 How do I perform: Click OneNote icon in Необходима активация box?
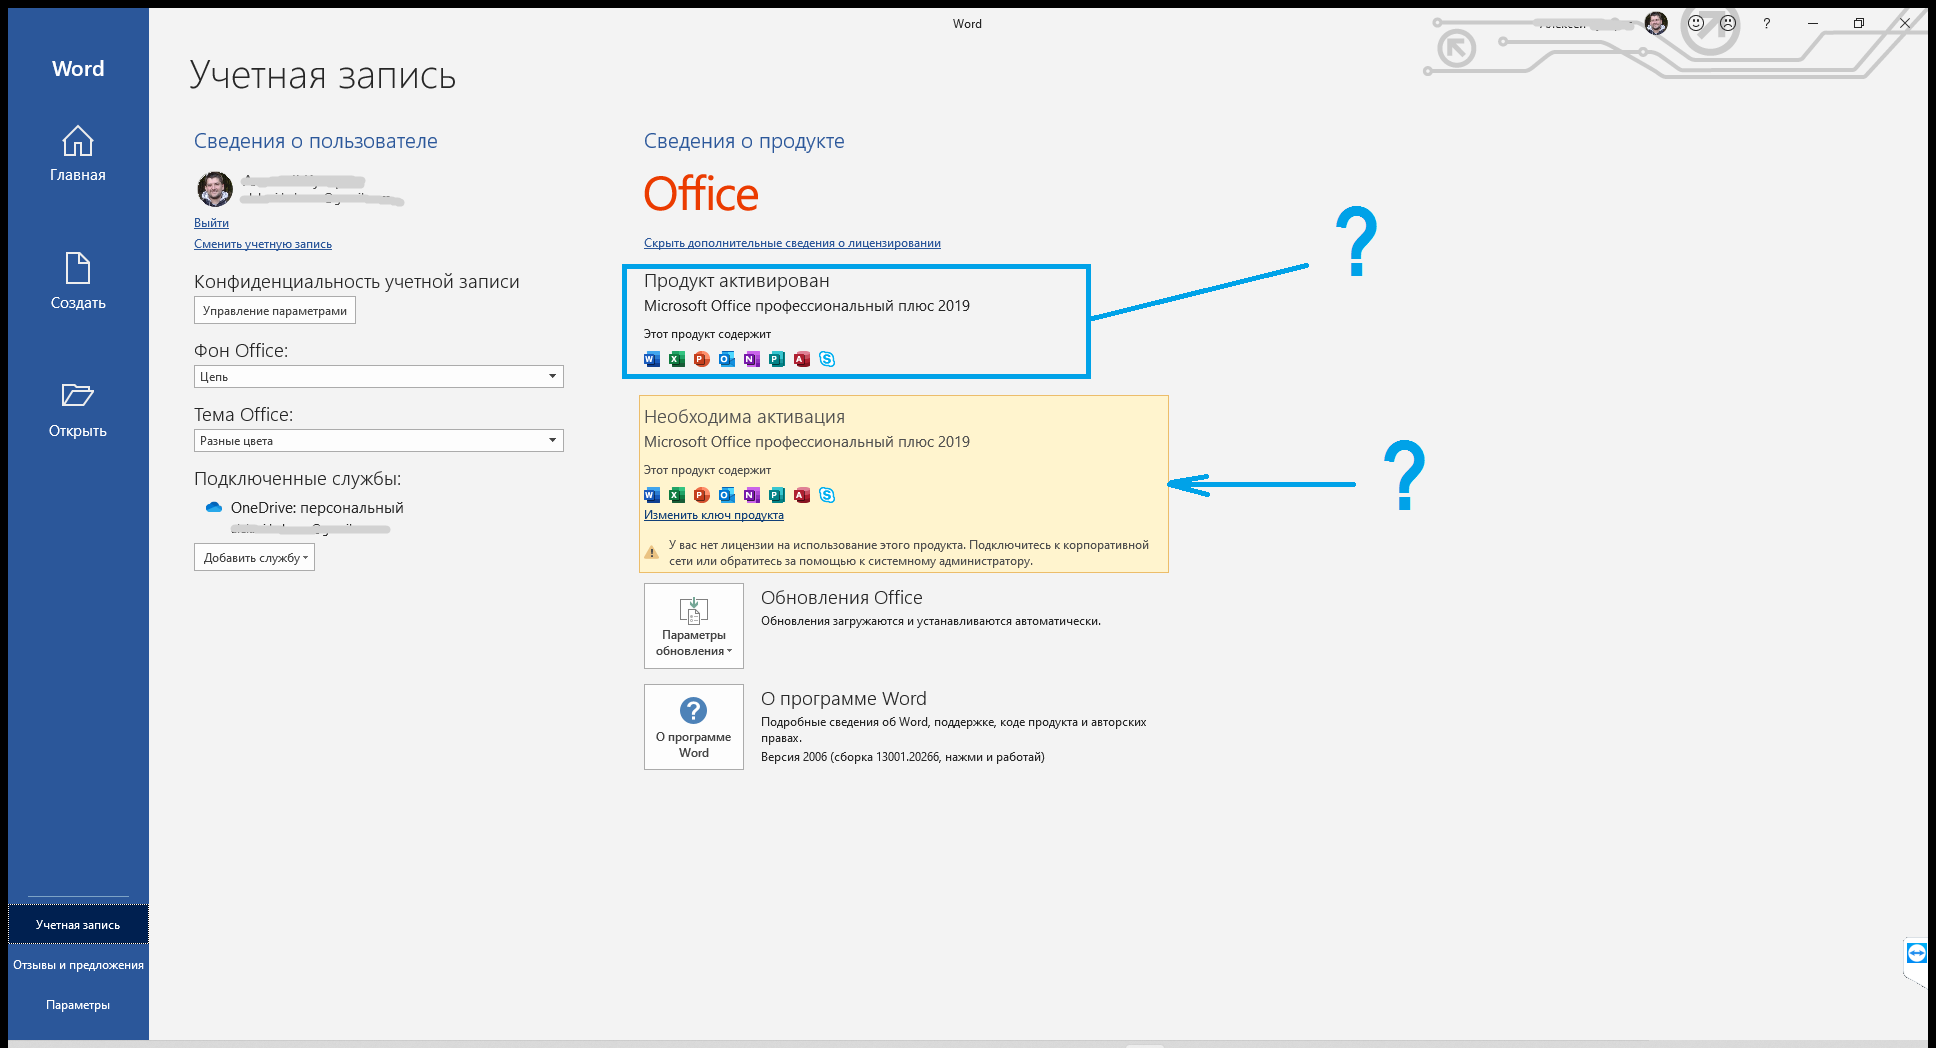[x=752, y=495]
